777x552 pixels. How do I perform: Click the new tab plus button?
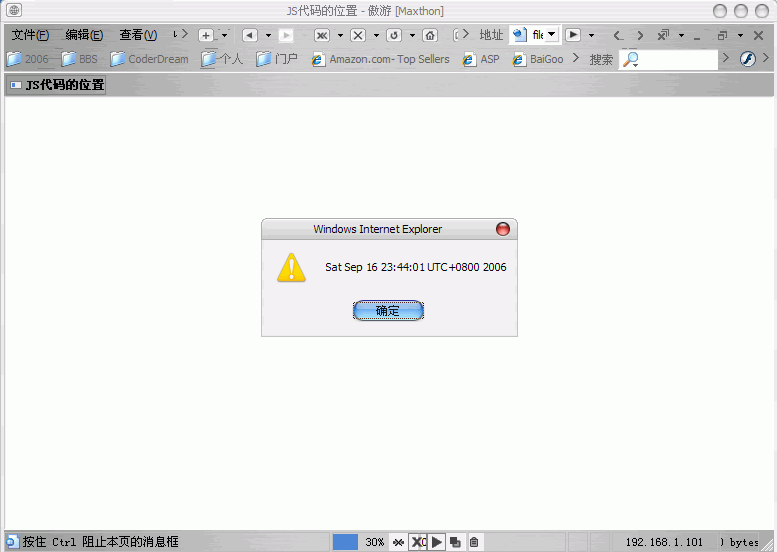point(206,35)
